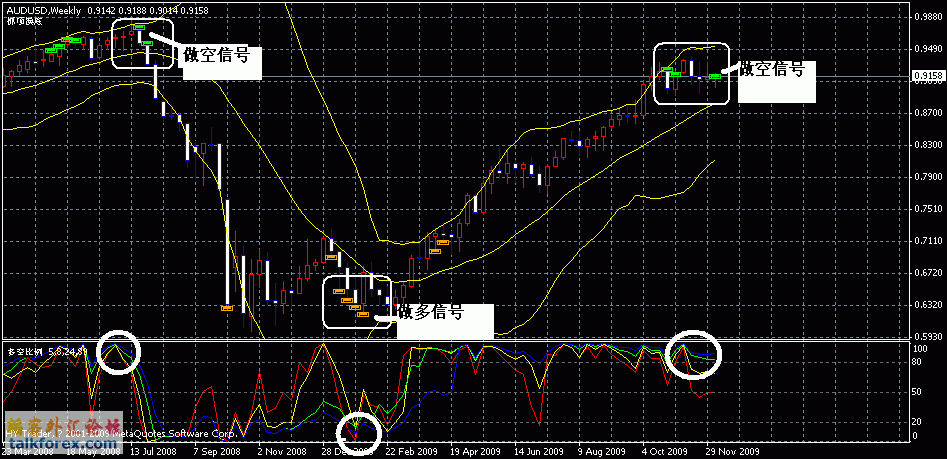Click the 0.6320 price axis label
The height and width of the screenshot is (459, 947).
coord(929,305)
